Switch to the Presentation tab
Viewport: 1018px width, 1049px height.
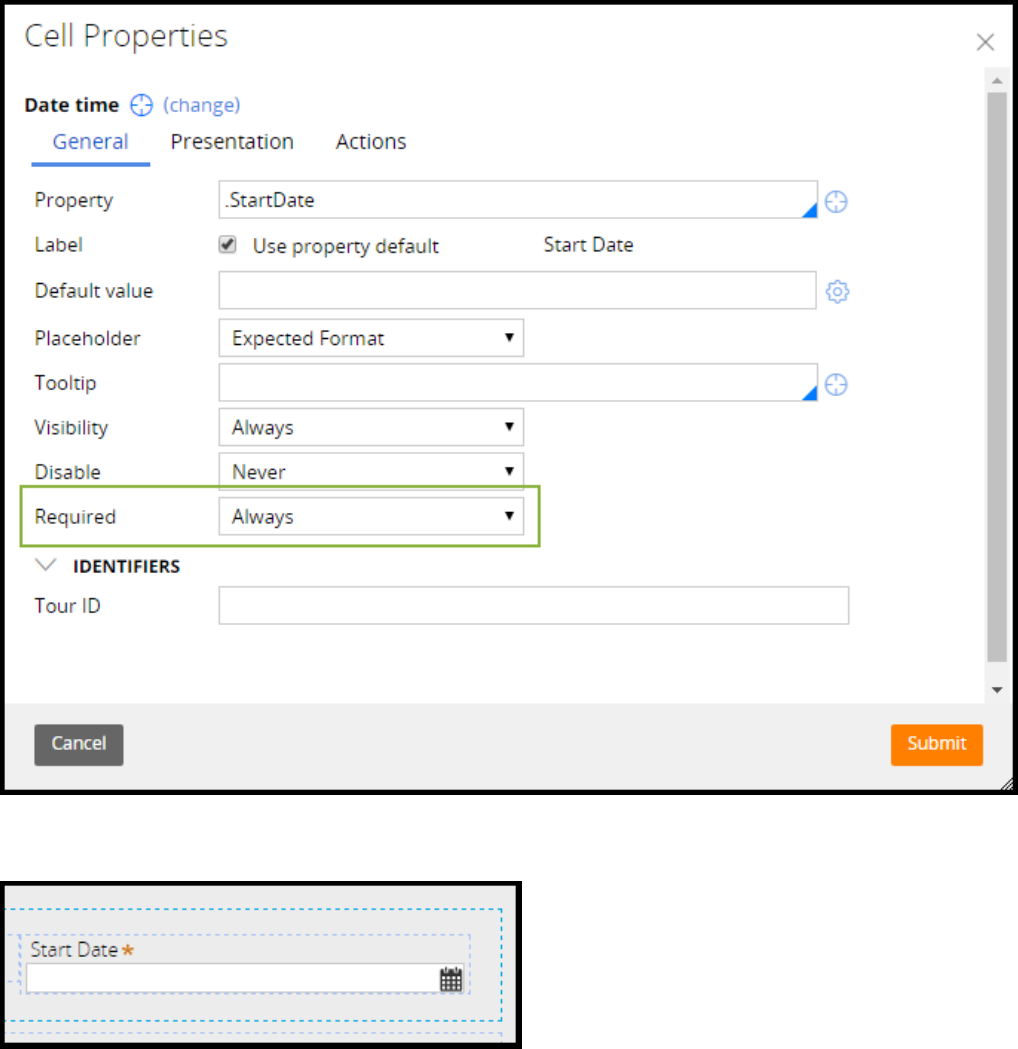[232, 142]
